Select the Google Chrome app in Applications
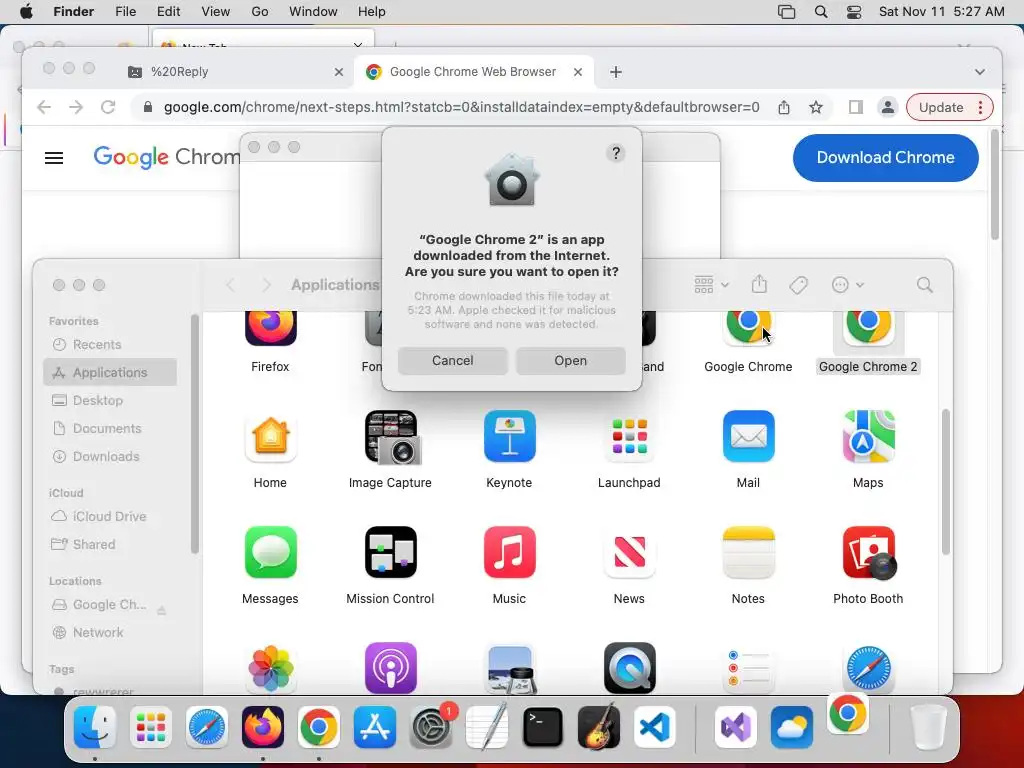Image resolution: width=1024 pixels, height=768 pixels. pos(748,328)
